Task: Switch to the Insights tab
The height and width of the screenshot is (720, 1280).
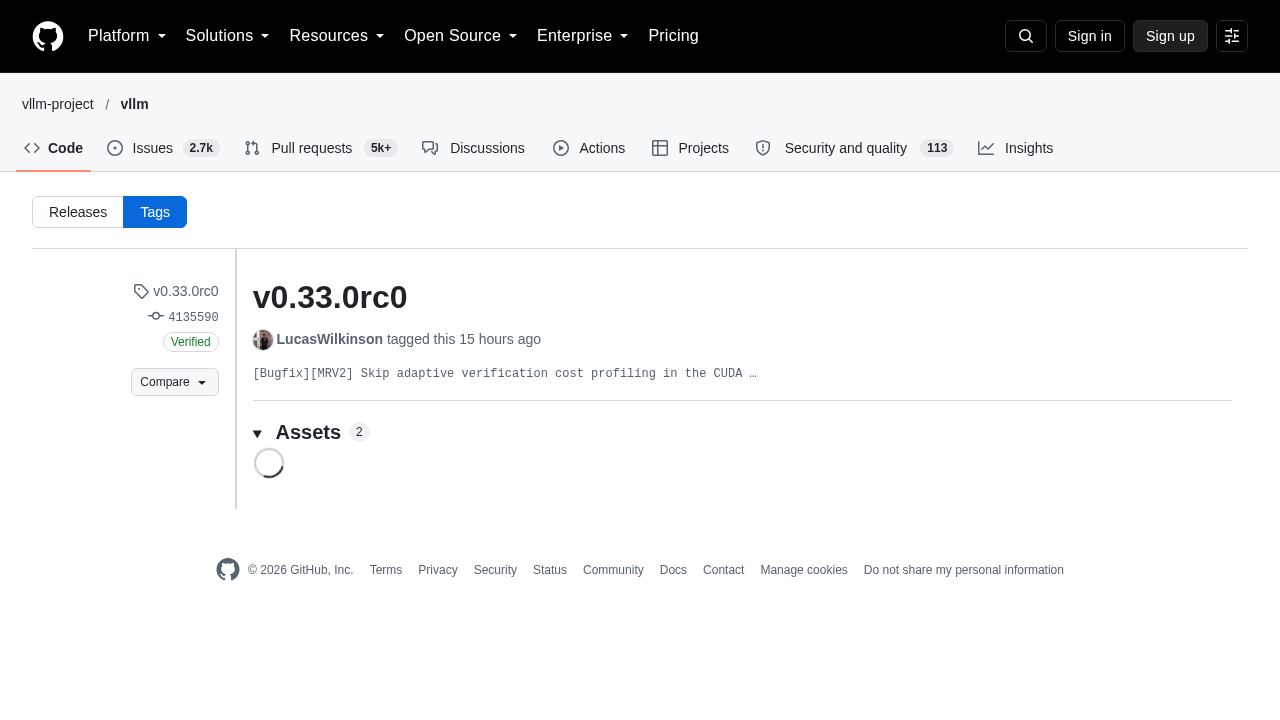Action: point(1015,148)
